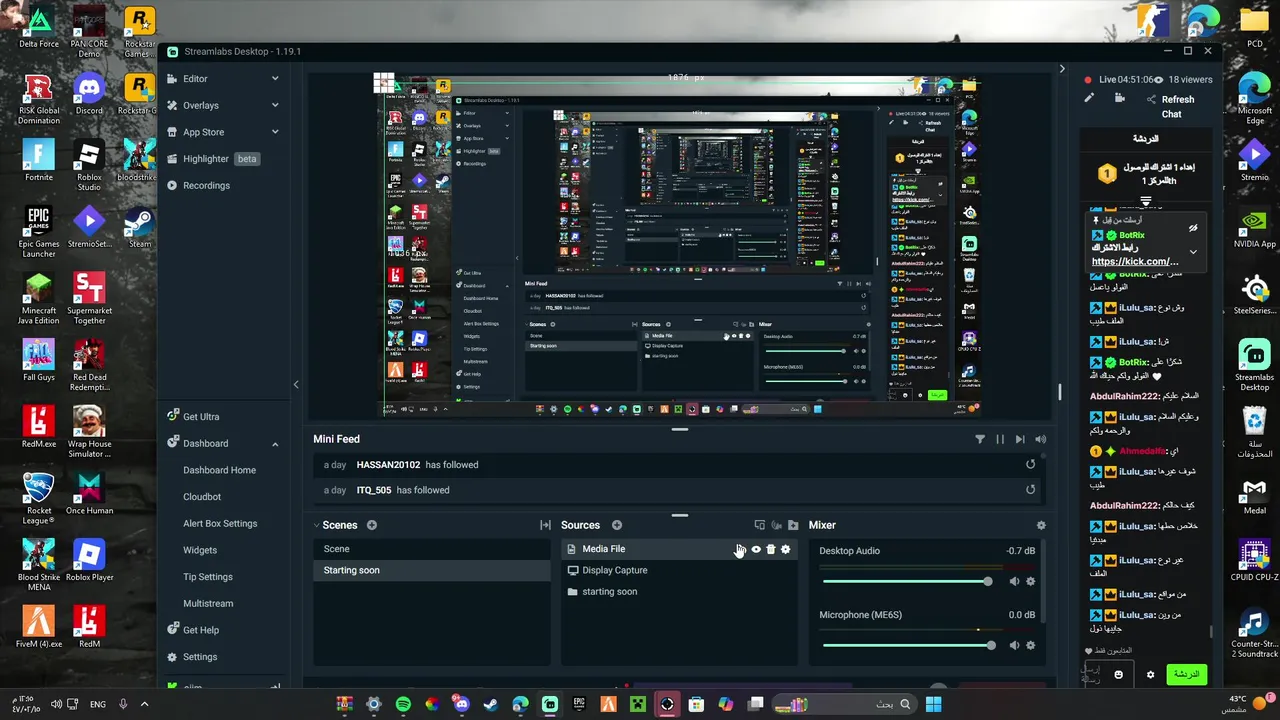Open the scene transitions icon beside Scenes
Viewport: 1280px width, 720px height.
[x=545, y=525]
